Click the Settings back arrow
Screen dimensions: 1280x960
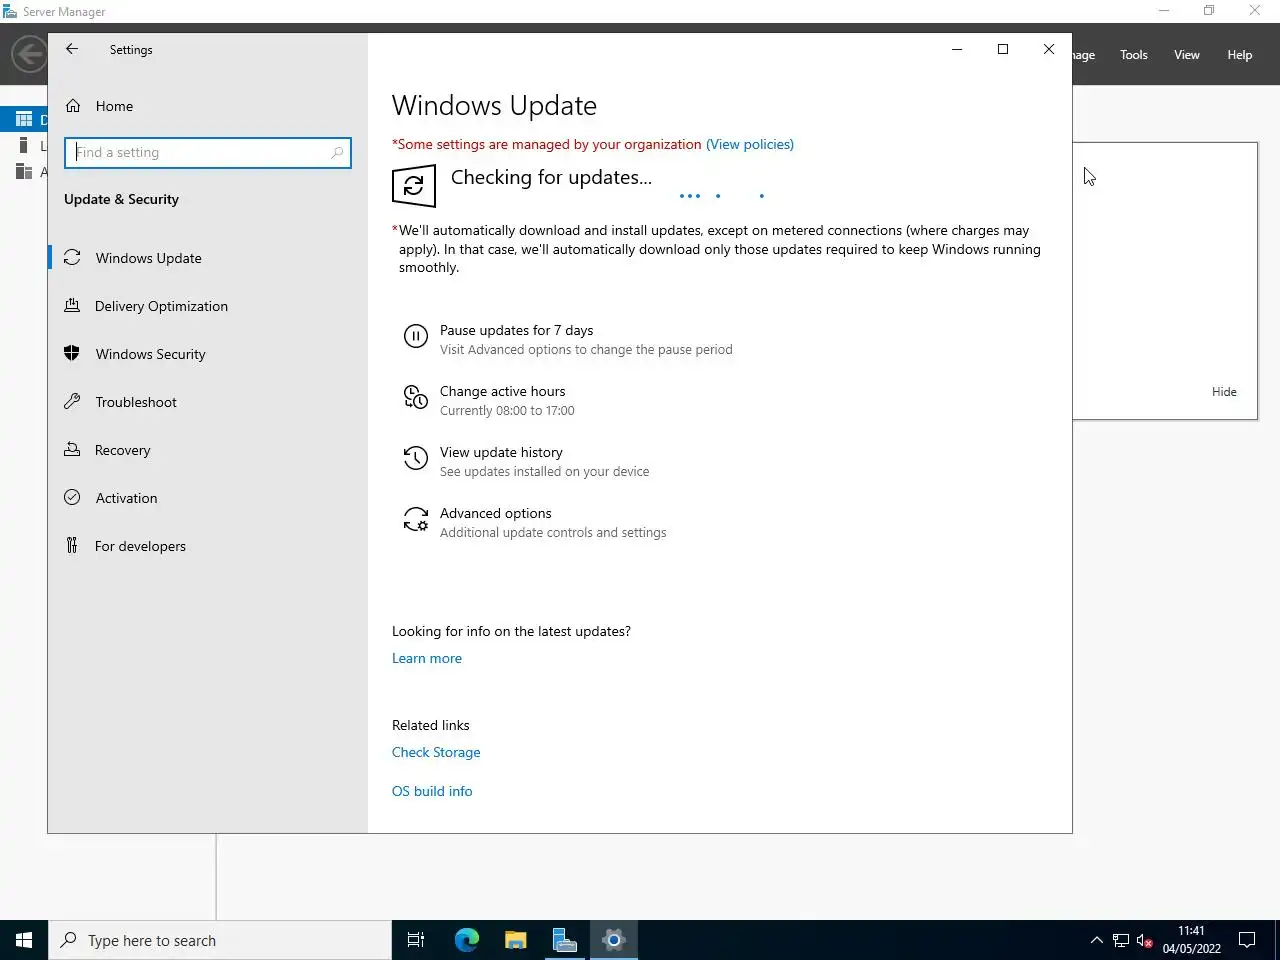72,49
